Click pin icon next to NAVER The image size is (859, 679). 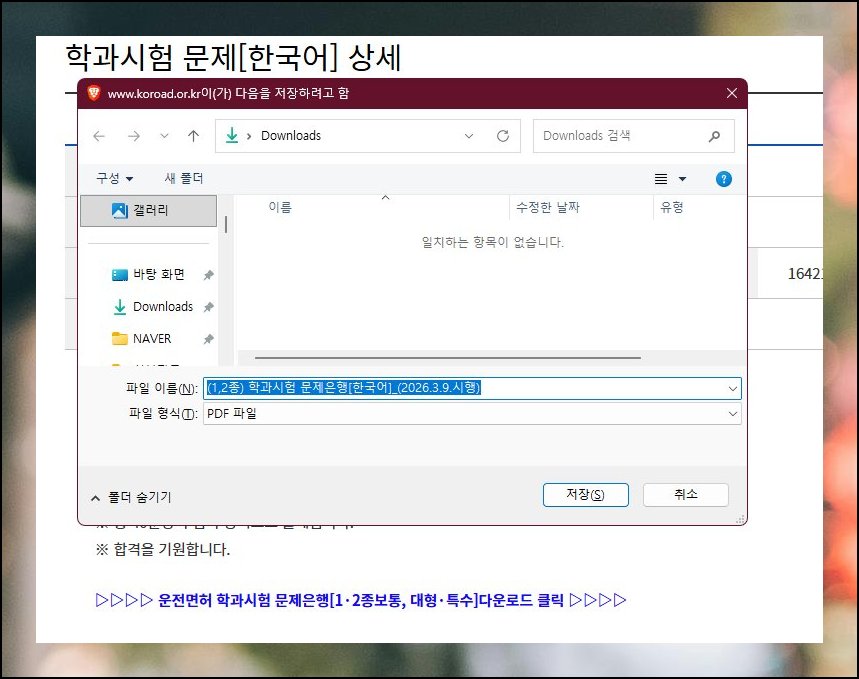coord(208,339)
